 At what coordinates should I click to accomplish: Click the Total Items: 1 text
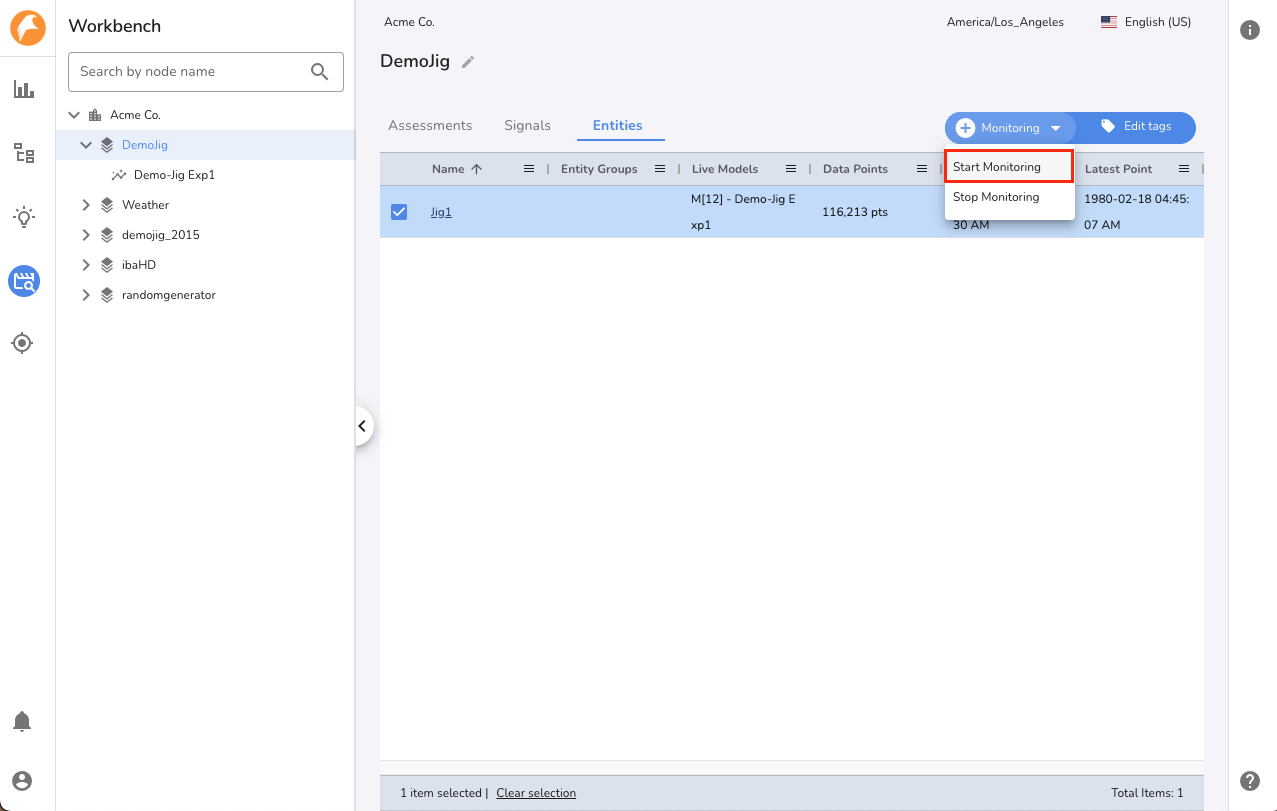point(1147,793)
